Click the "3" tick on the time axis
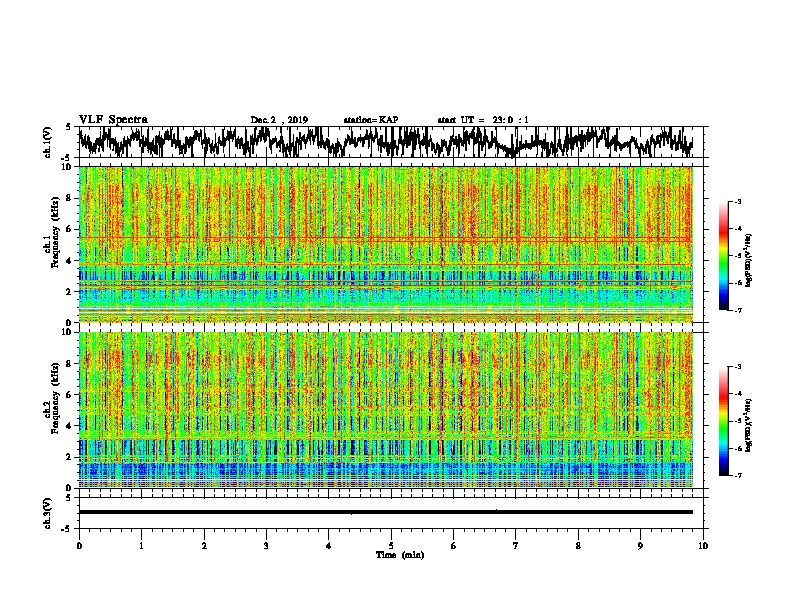 [x=266, y=546]
